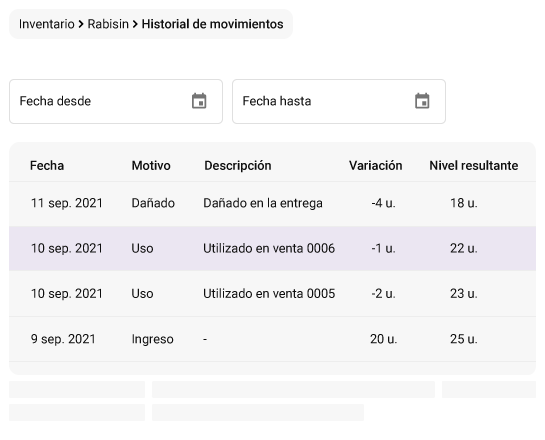The height and width of the screenshot is (440, 545).
Task: Click the Descripción column header
Action: [x=238, y=166]
